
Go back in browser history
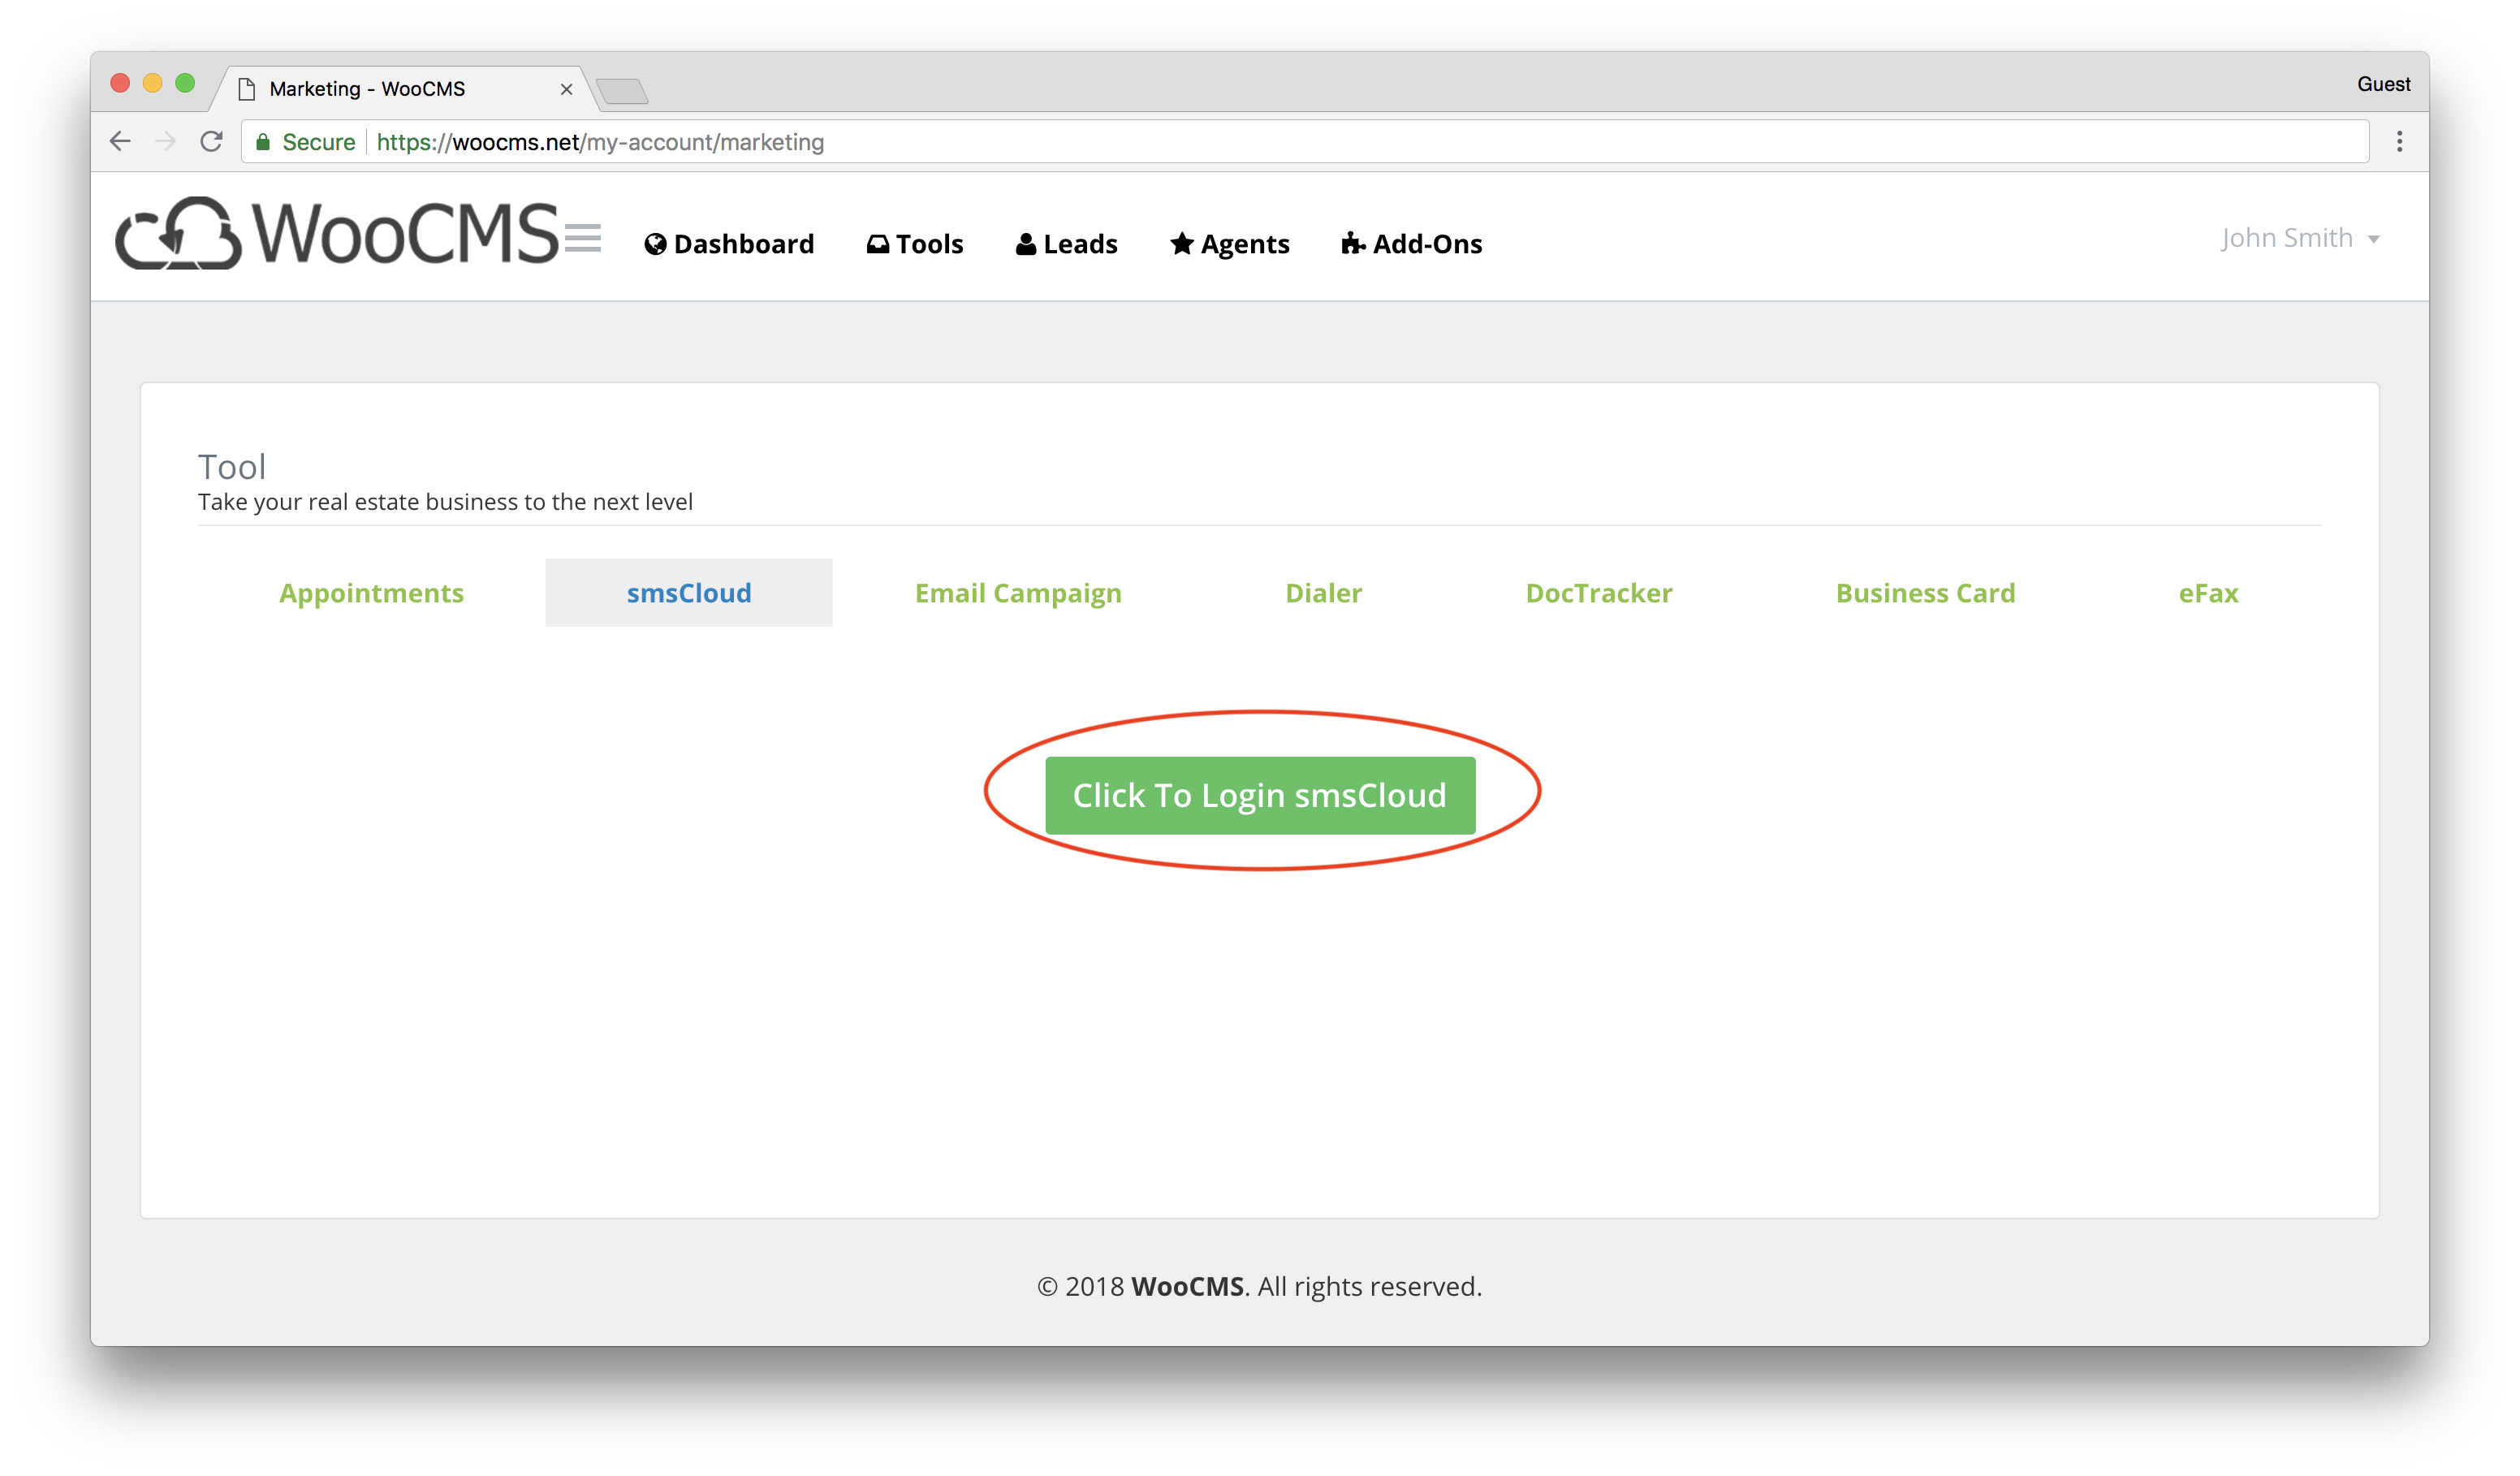120,142
